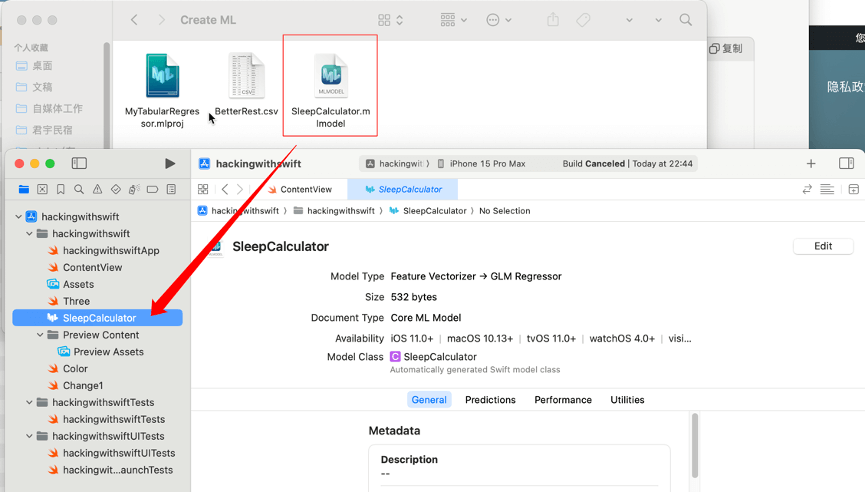Click the Edit button
The width and height of the screenshot is (866, 493).
(x=822, y=246)
